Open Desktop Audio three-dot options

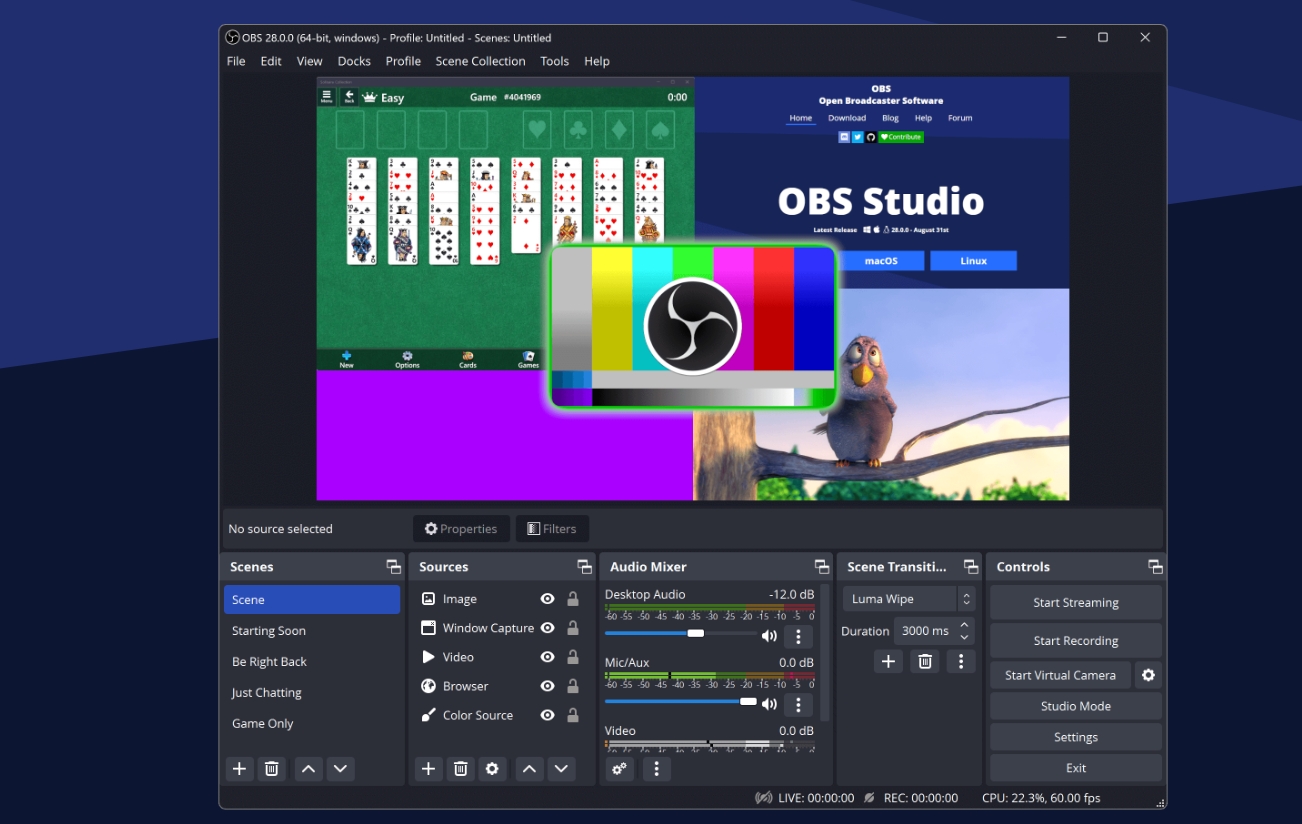798,636
